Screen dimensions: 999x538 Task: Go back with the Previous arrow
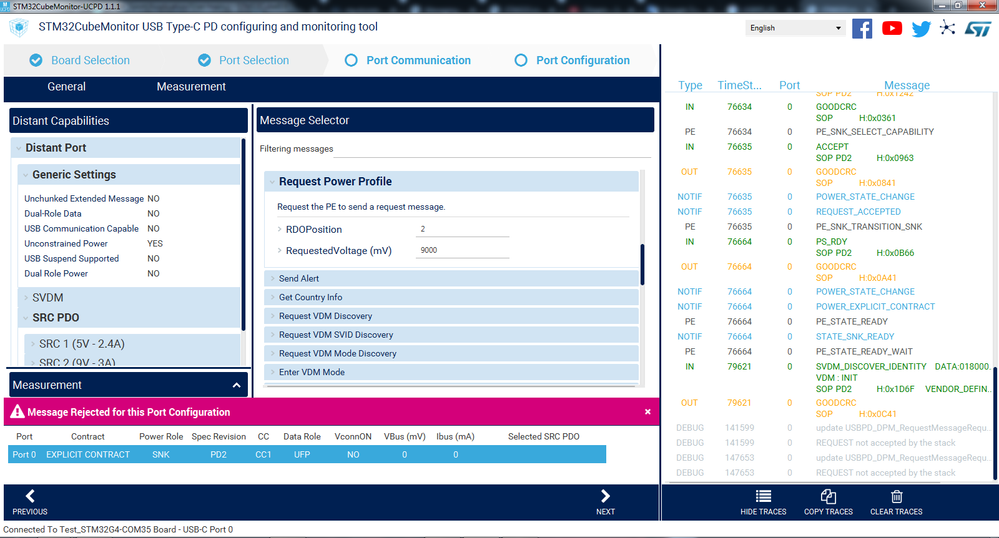coord(30,496)
